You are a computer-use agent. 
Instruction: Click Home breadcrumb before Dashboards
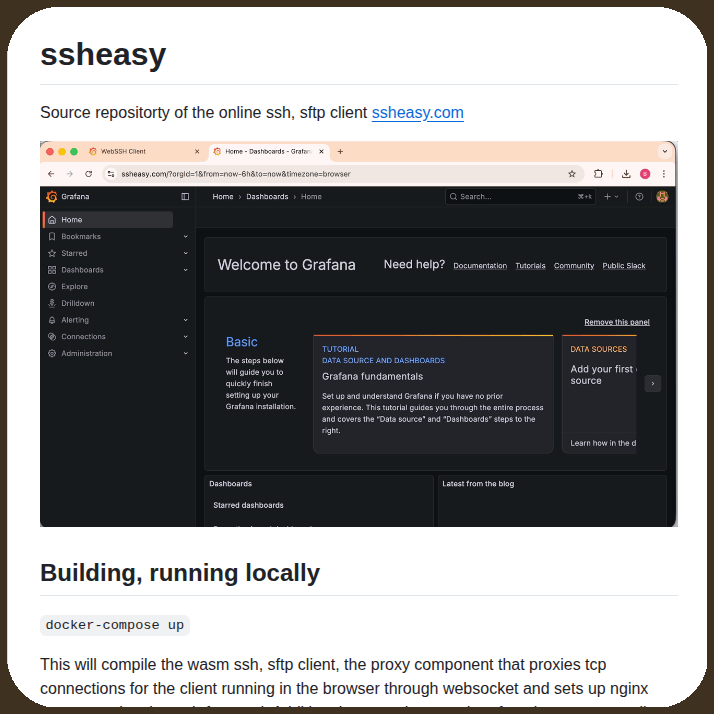[x=223, y=197]
